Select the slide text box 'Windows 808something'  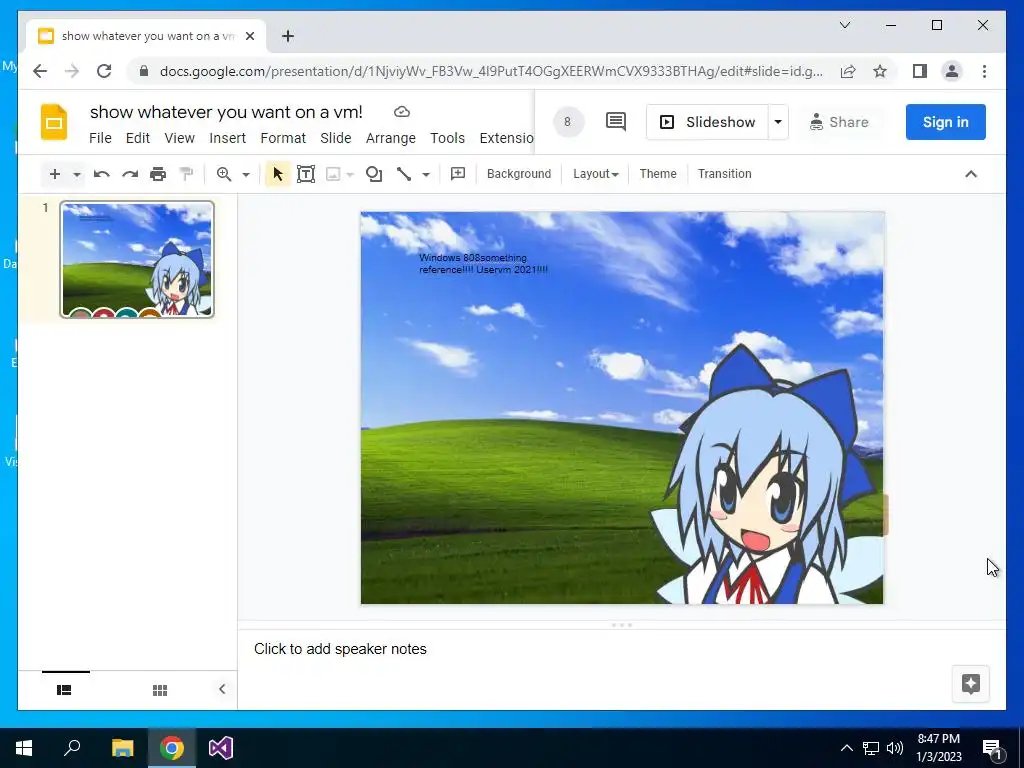pyautogui.click(x=483, y=263)
